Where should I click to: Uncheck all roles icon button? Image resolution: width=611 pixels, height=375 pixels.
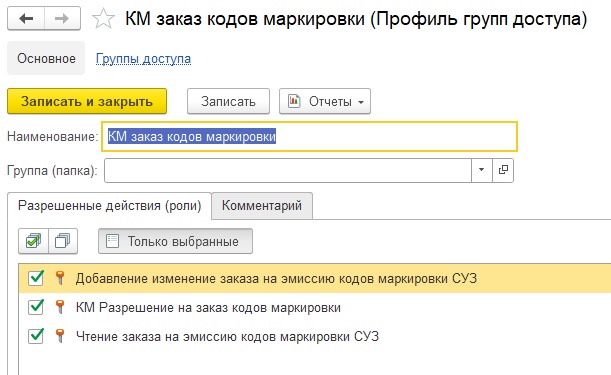coord(63,241)
